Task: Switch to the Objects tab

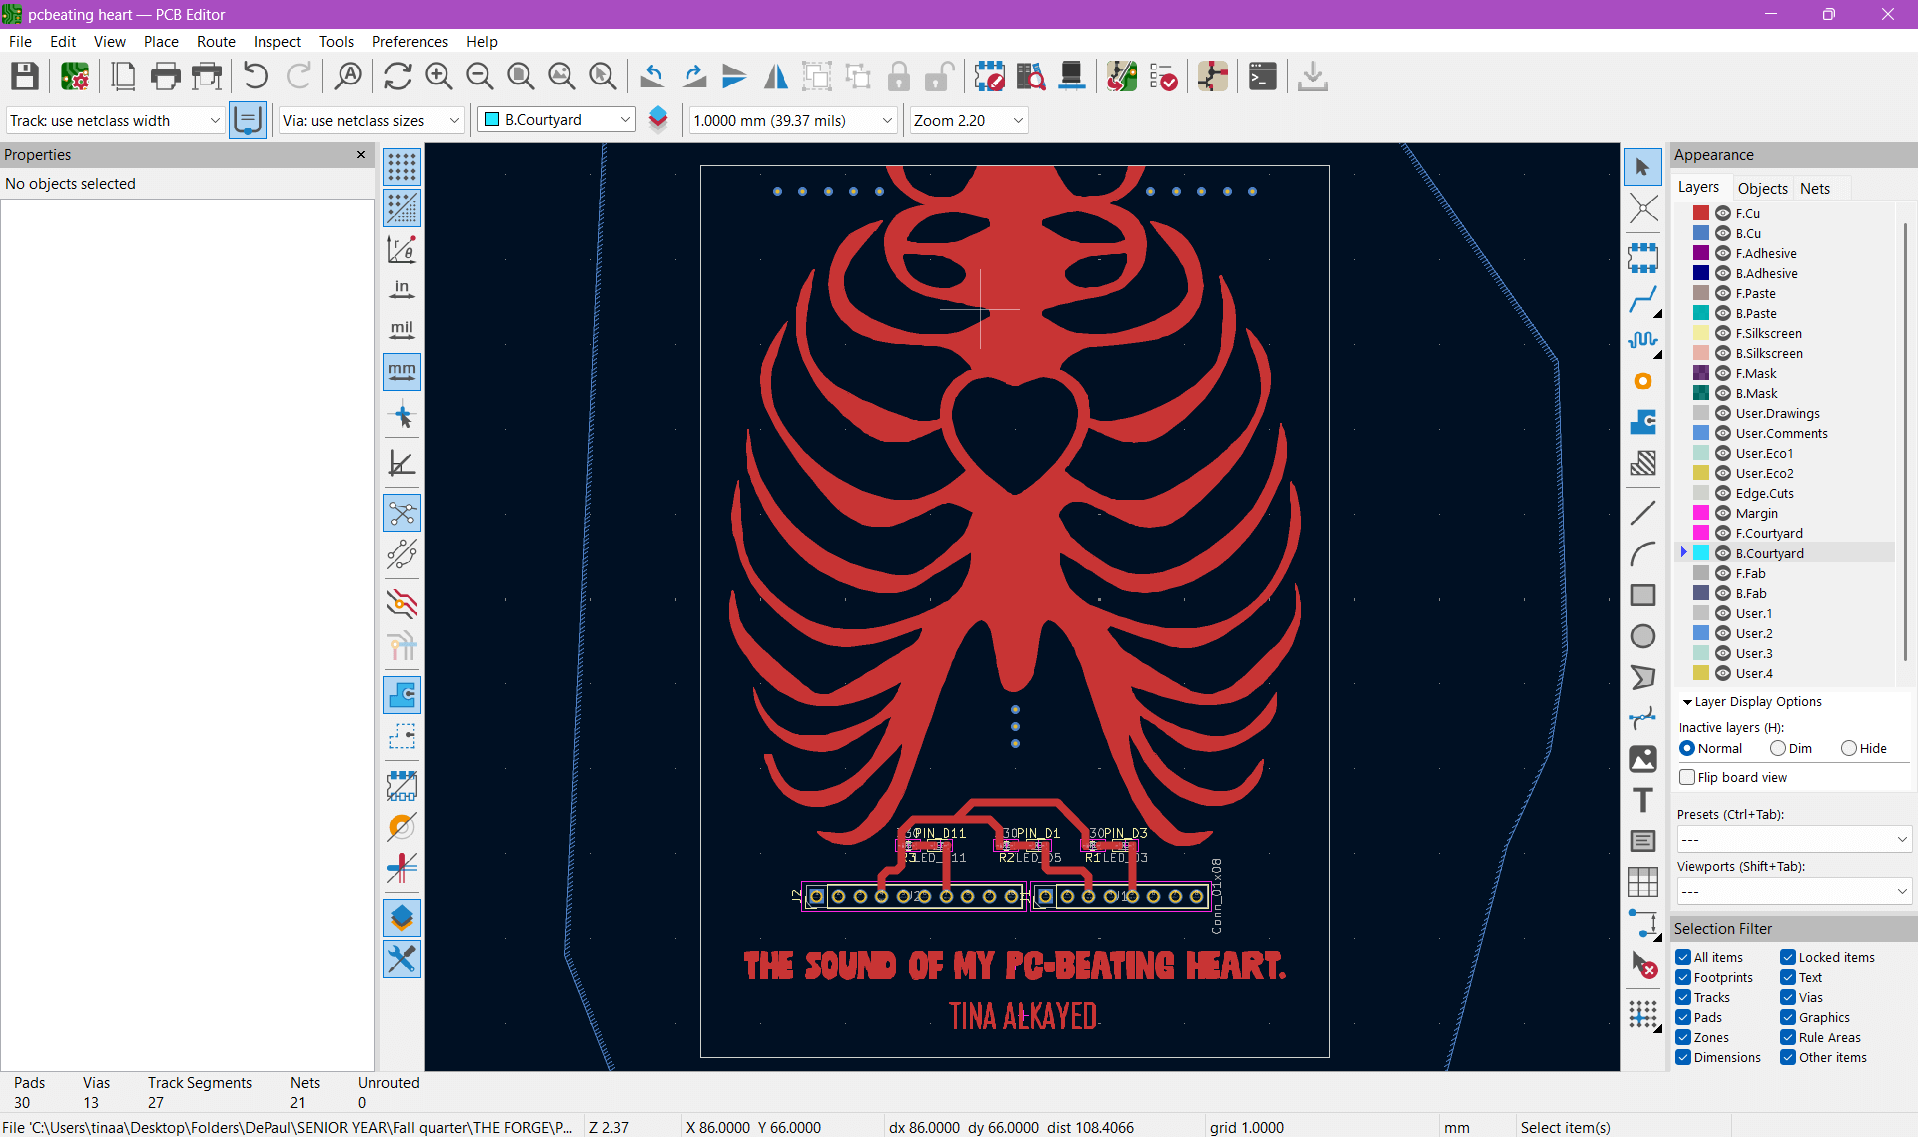Action: pyautogui.click(x=1763, y=188)
